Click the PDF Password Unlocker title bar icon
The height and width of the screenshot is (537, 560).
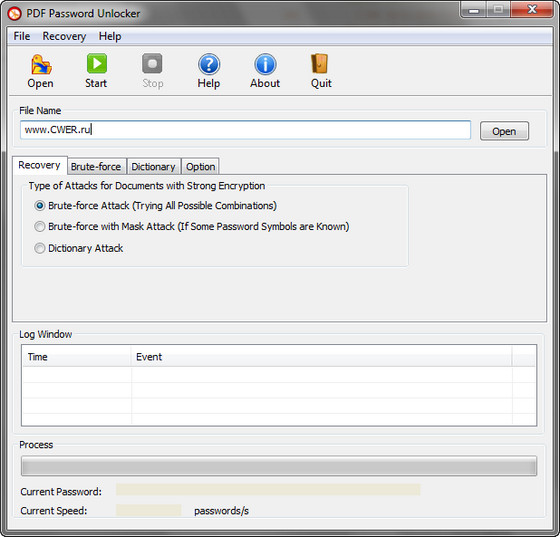[15, 14]
